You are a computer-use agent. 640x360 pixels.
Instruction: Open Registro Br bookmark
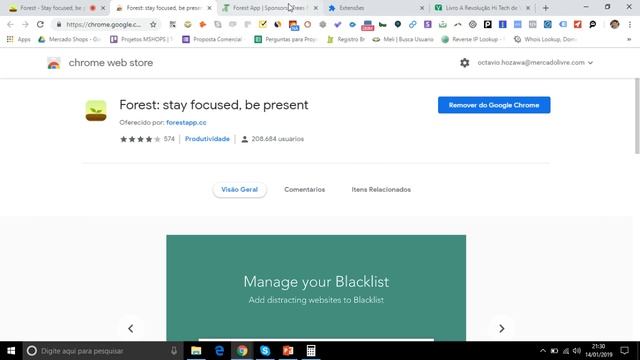click(346, 39)
